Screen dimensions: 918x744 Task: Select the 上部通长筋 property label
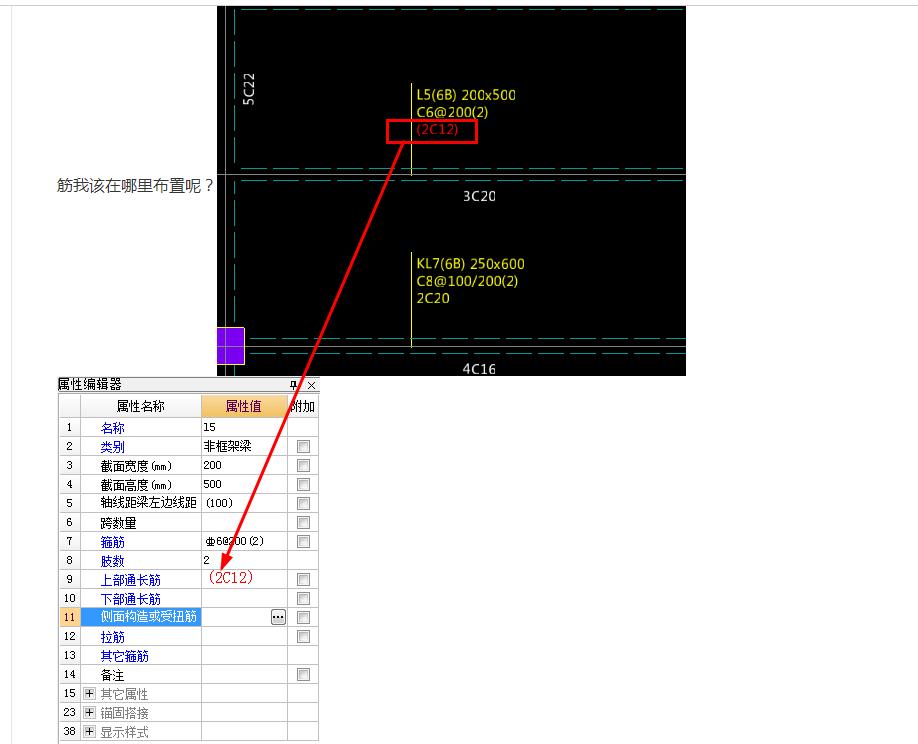pyautogui.click(x=131, y=580)
